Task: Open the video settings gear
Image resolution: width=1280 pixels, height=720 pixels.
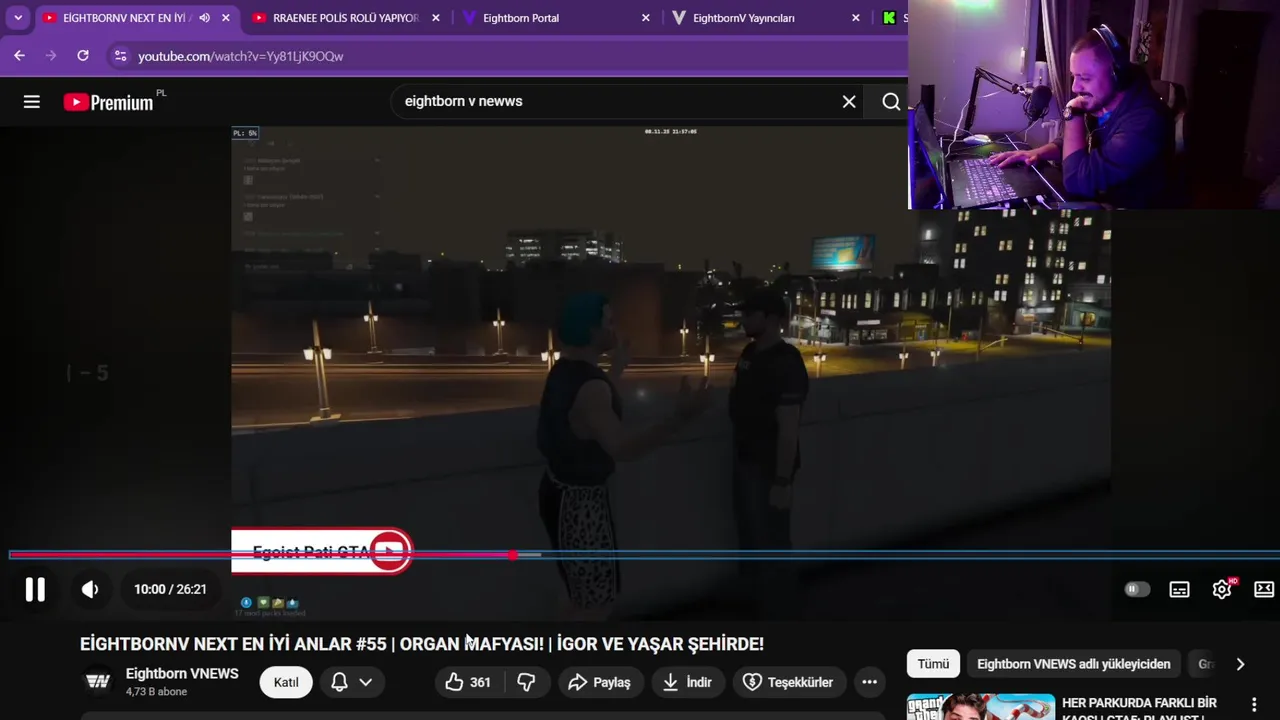Action: pyautogui.click(x=1222, y=589)
